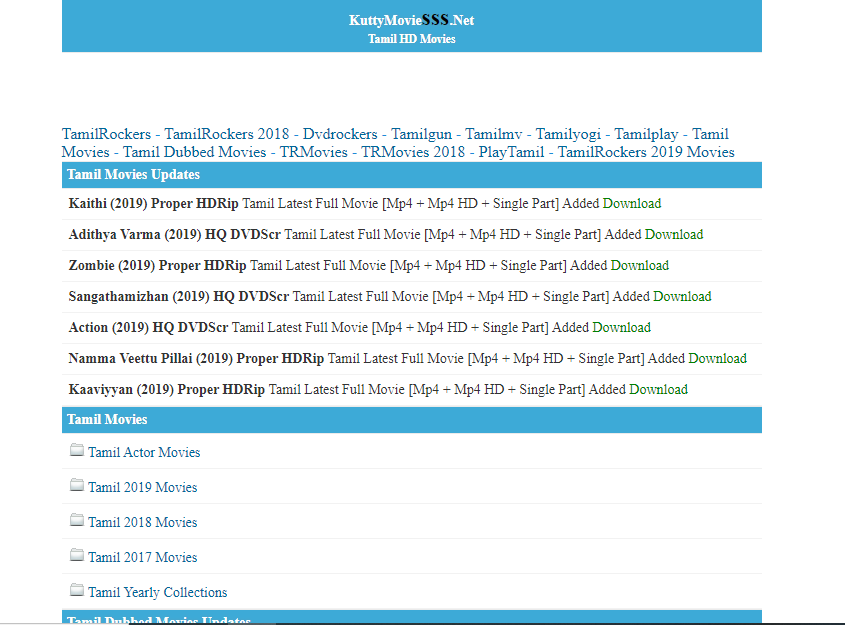Click the Zombie (2019) Proper HDRip title
The height and width of the screenshot is (625, 845).
pyautogui.click(x=157, y=266)
